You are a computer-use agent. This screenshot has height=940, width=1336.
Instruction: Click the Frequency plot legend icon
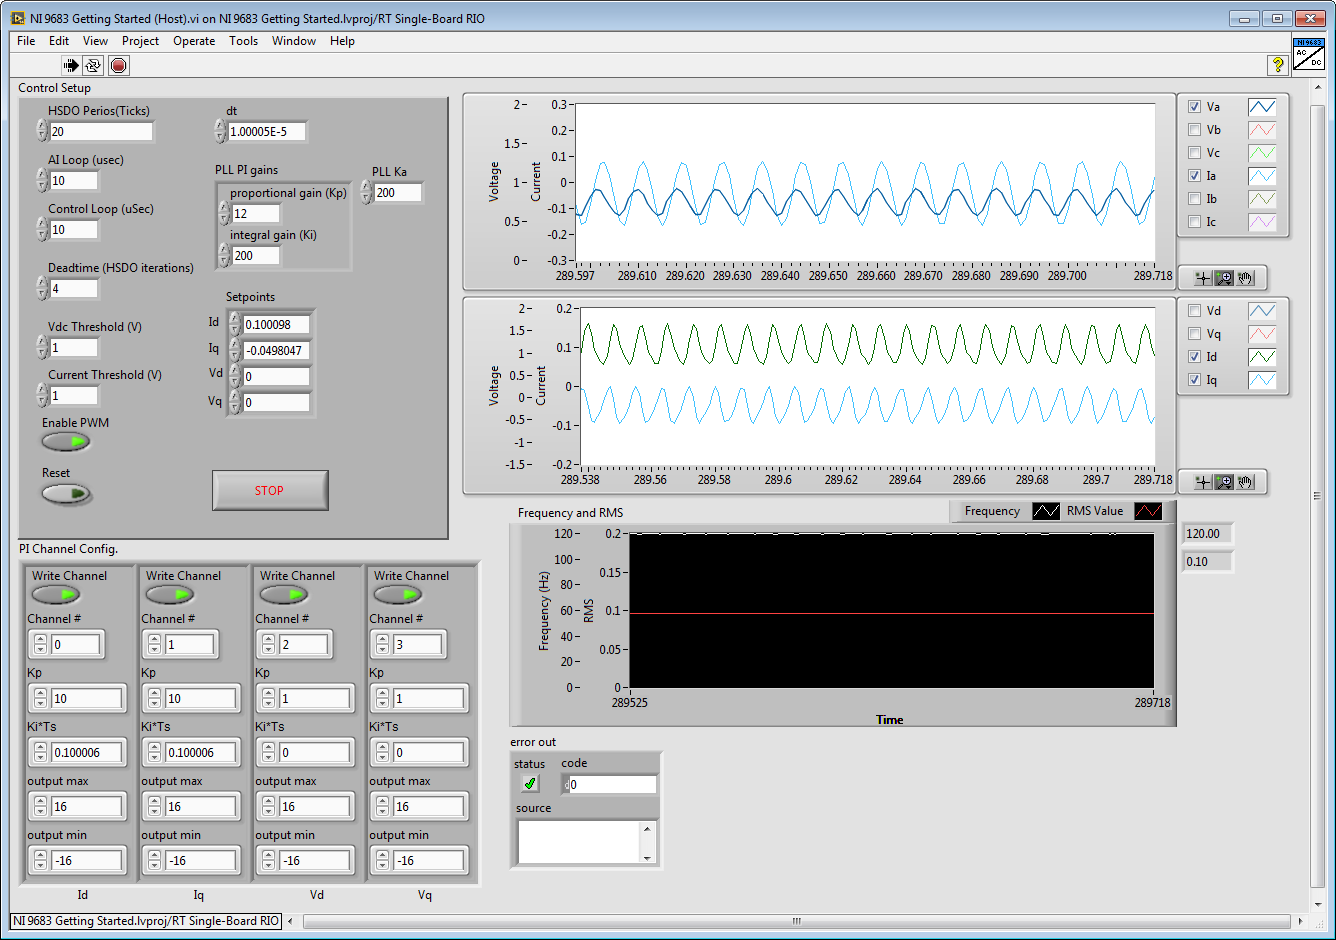click(1045, 511)
